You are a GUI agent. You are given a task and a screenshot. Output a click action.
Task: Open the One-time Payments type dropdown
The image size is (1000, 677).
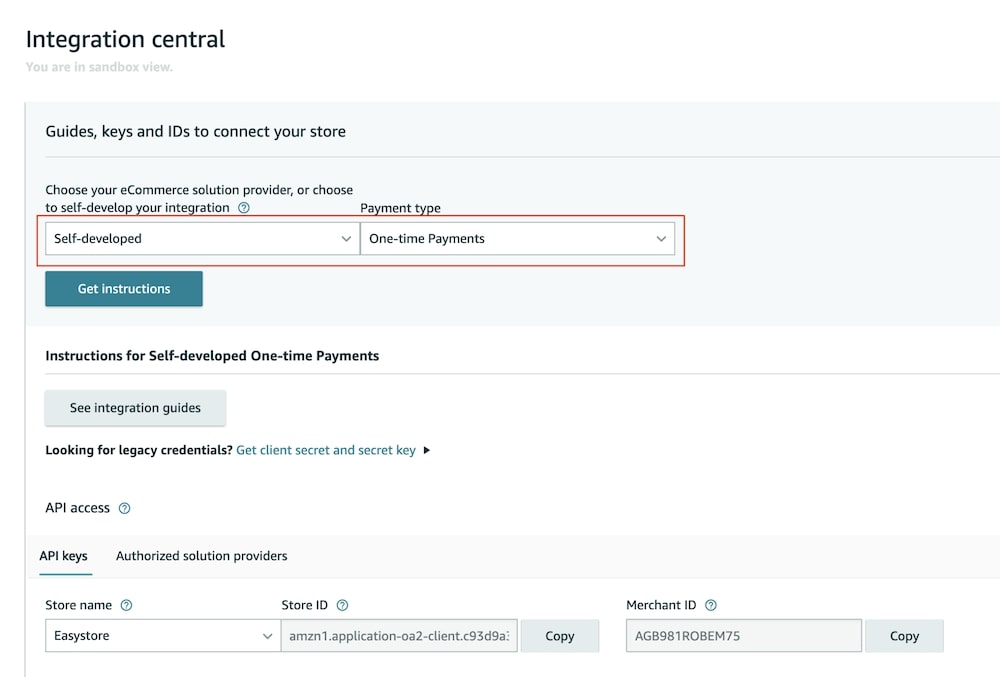pyautogui.click(x=517, y=239)
